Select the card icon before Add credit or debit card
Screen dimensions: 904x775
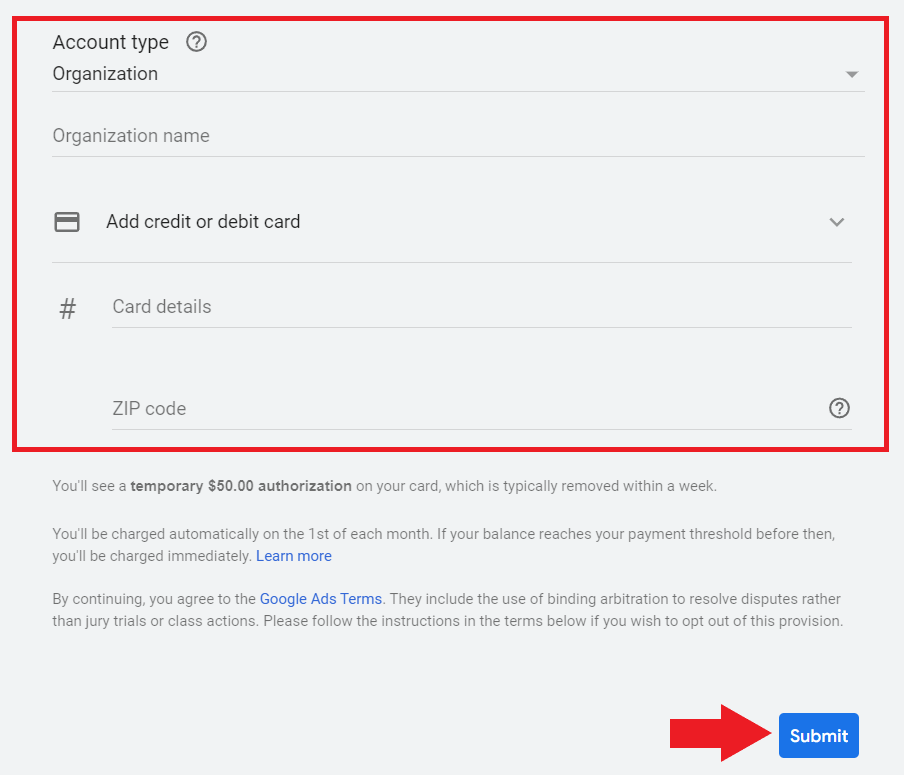[67, 222]
